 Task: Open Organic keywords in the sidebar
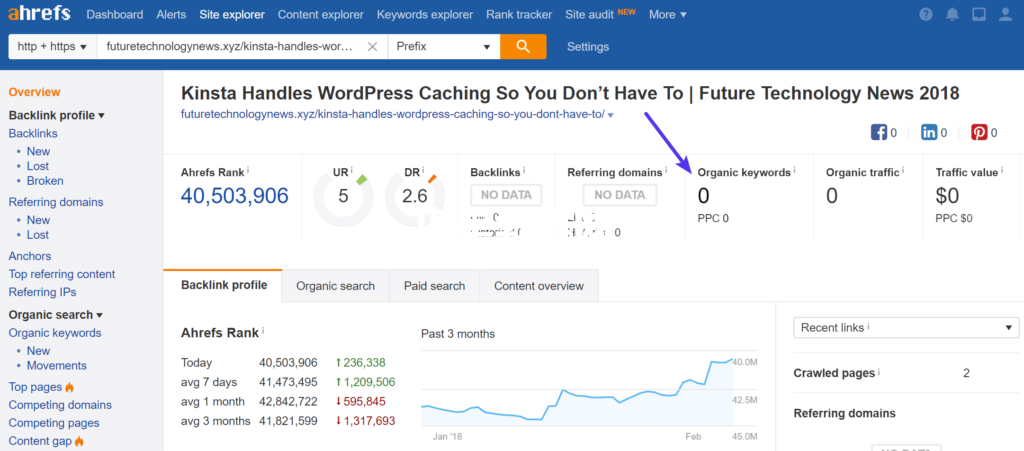click(x=55, y=333)
